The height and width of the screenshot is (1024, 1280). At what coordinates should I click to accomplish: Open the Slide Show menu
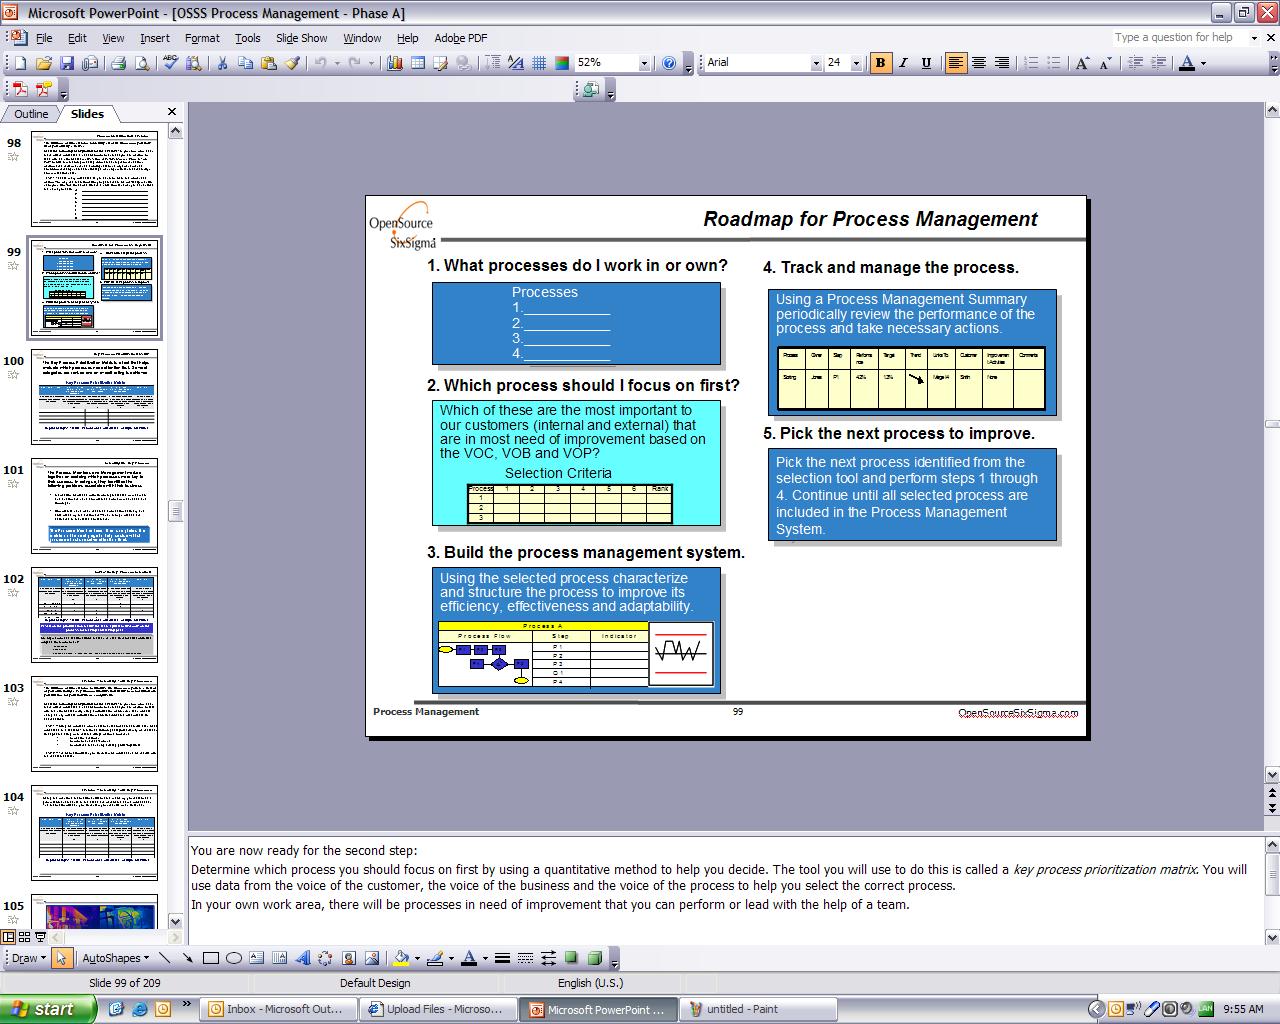(x=301, y=38)
